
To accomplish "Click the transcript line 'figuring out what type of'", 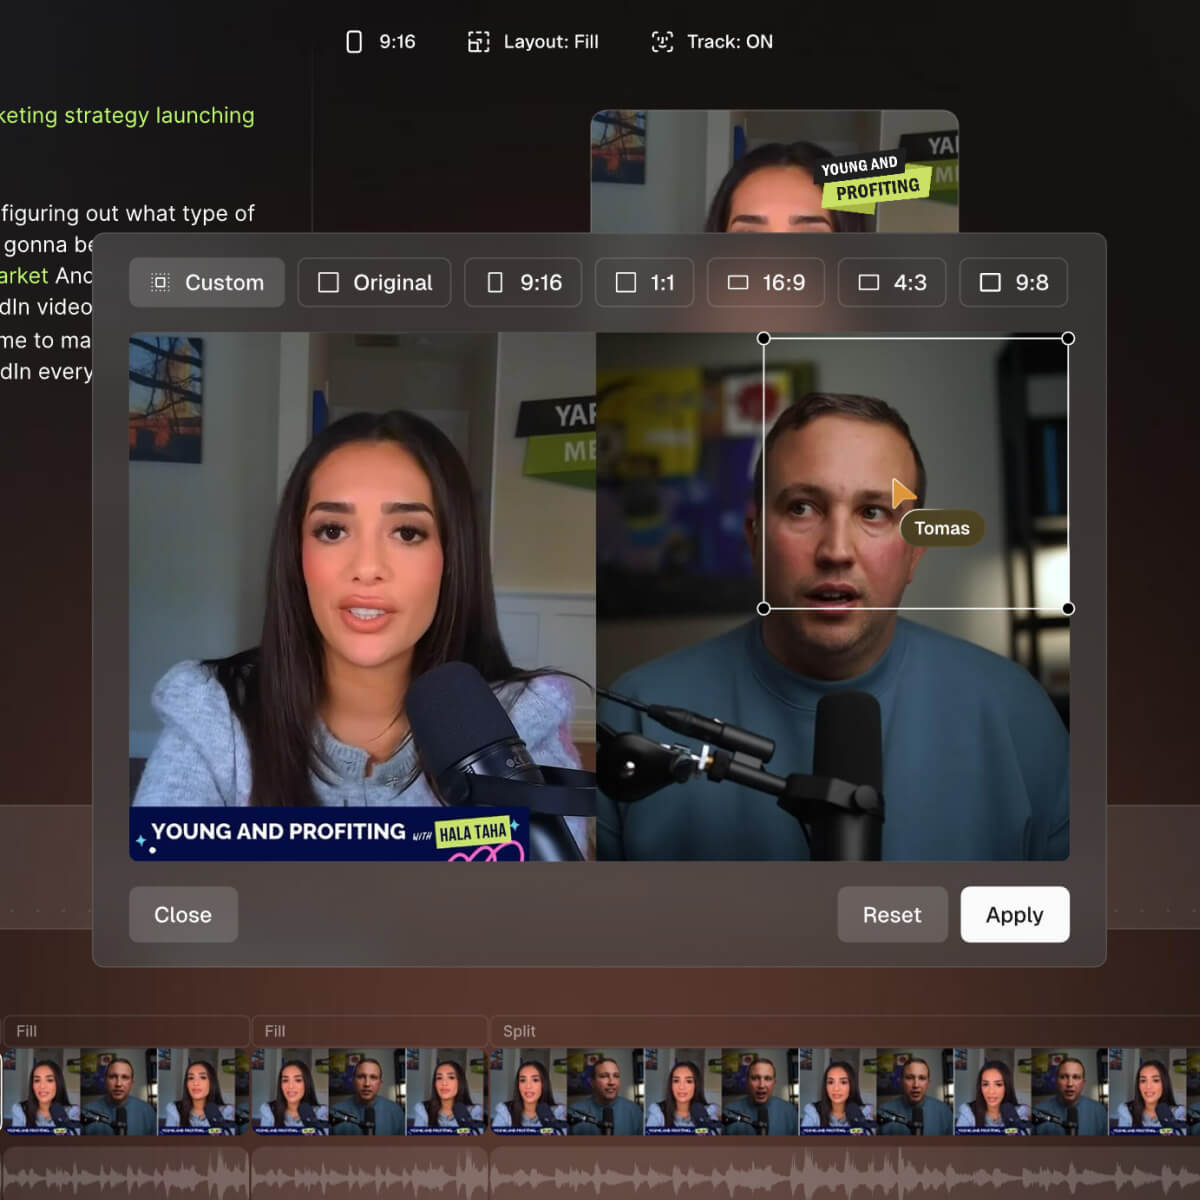I will [127, 213].
